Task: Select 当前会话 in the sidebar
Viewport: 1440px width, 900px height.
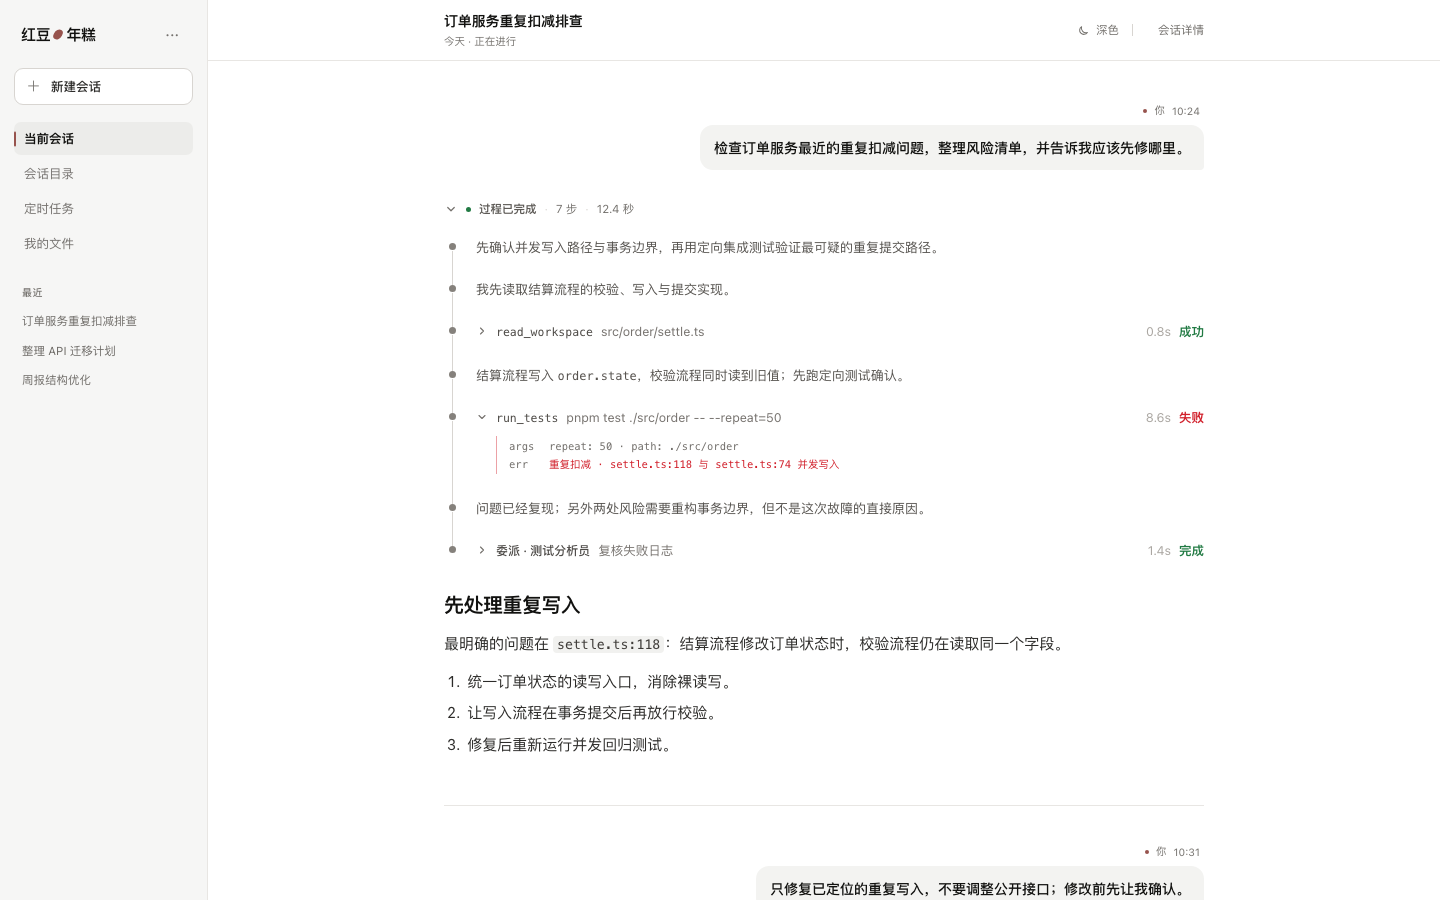Action: [x=103, y=139]
